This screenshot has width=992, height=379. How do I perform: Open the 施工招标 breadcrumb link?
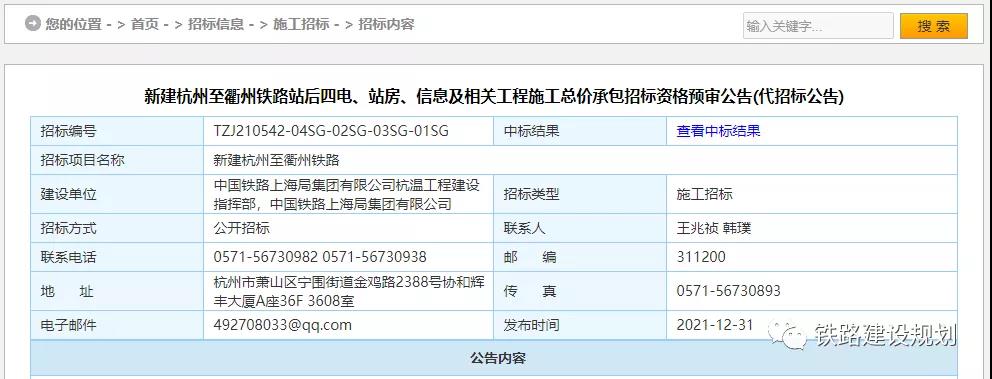301,25
